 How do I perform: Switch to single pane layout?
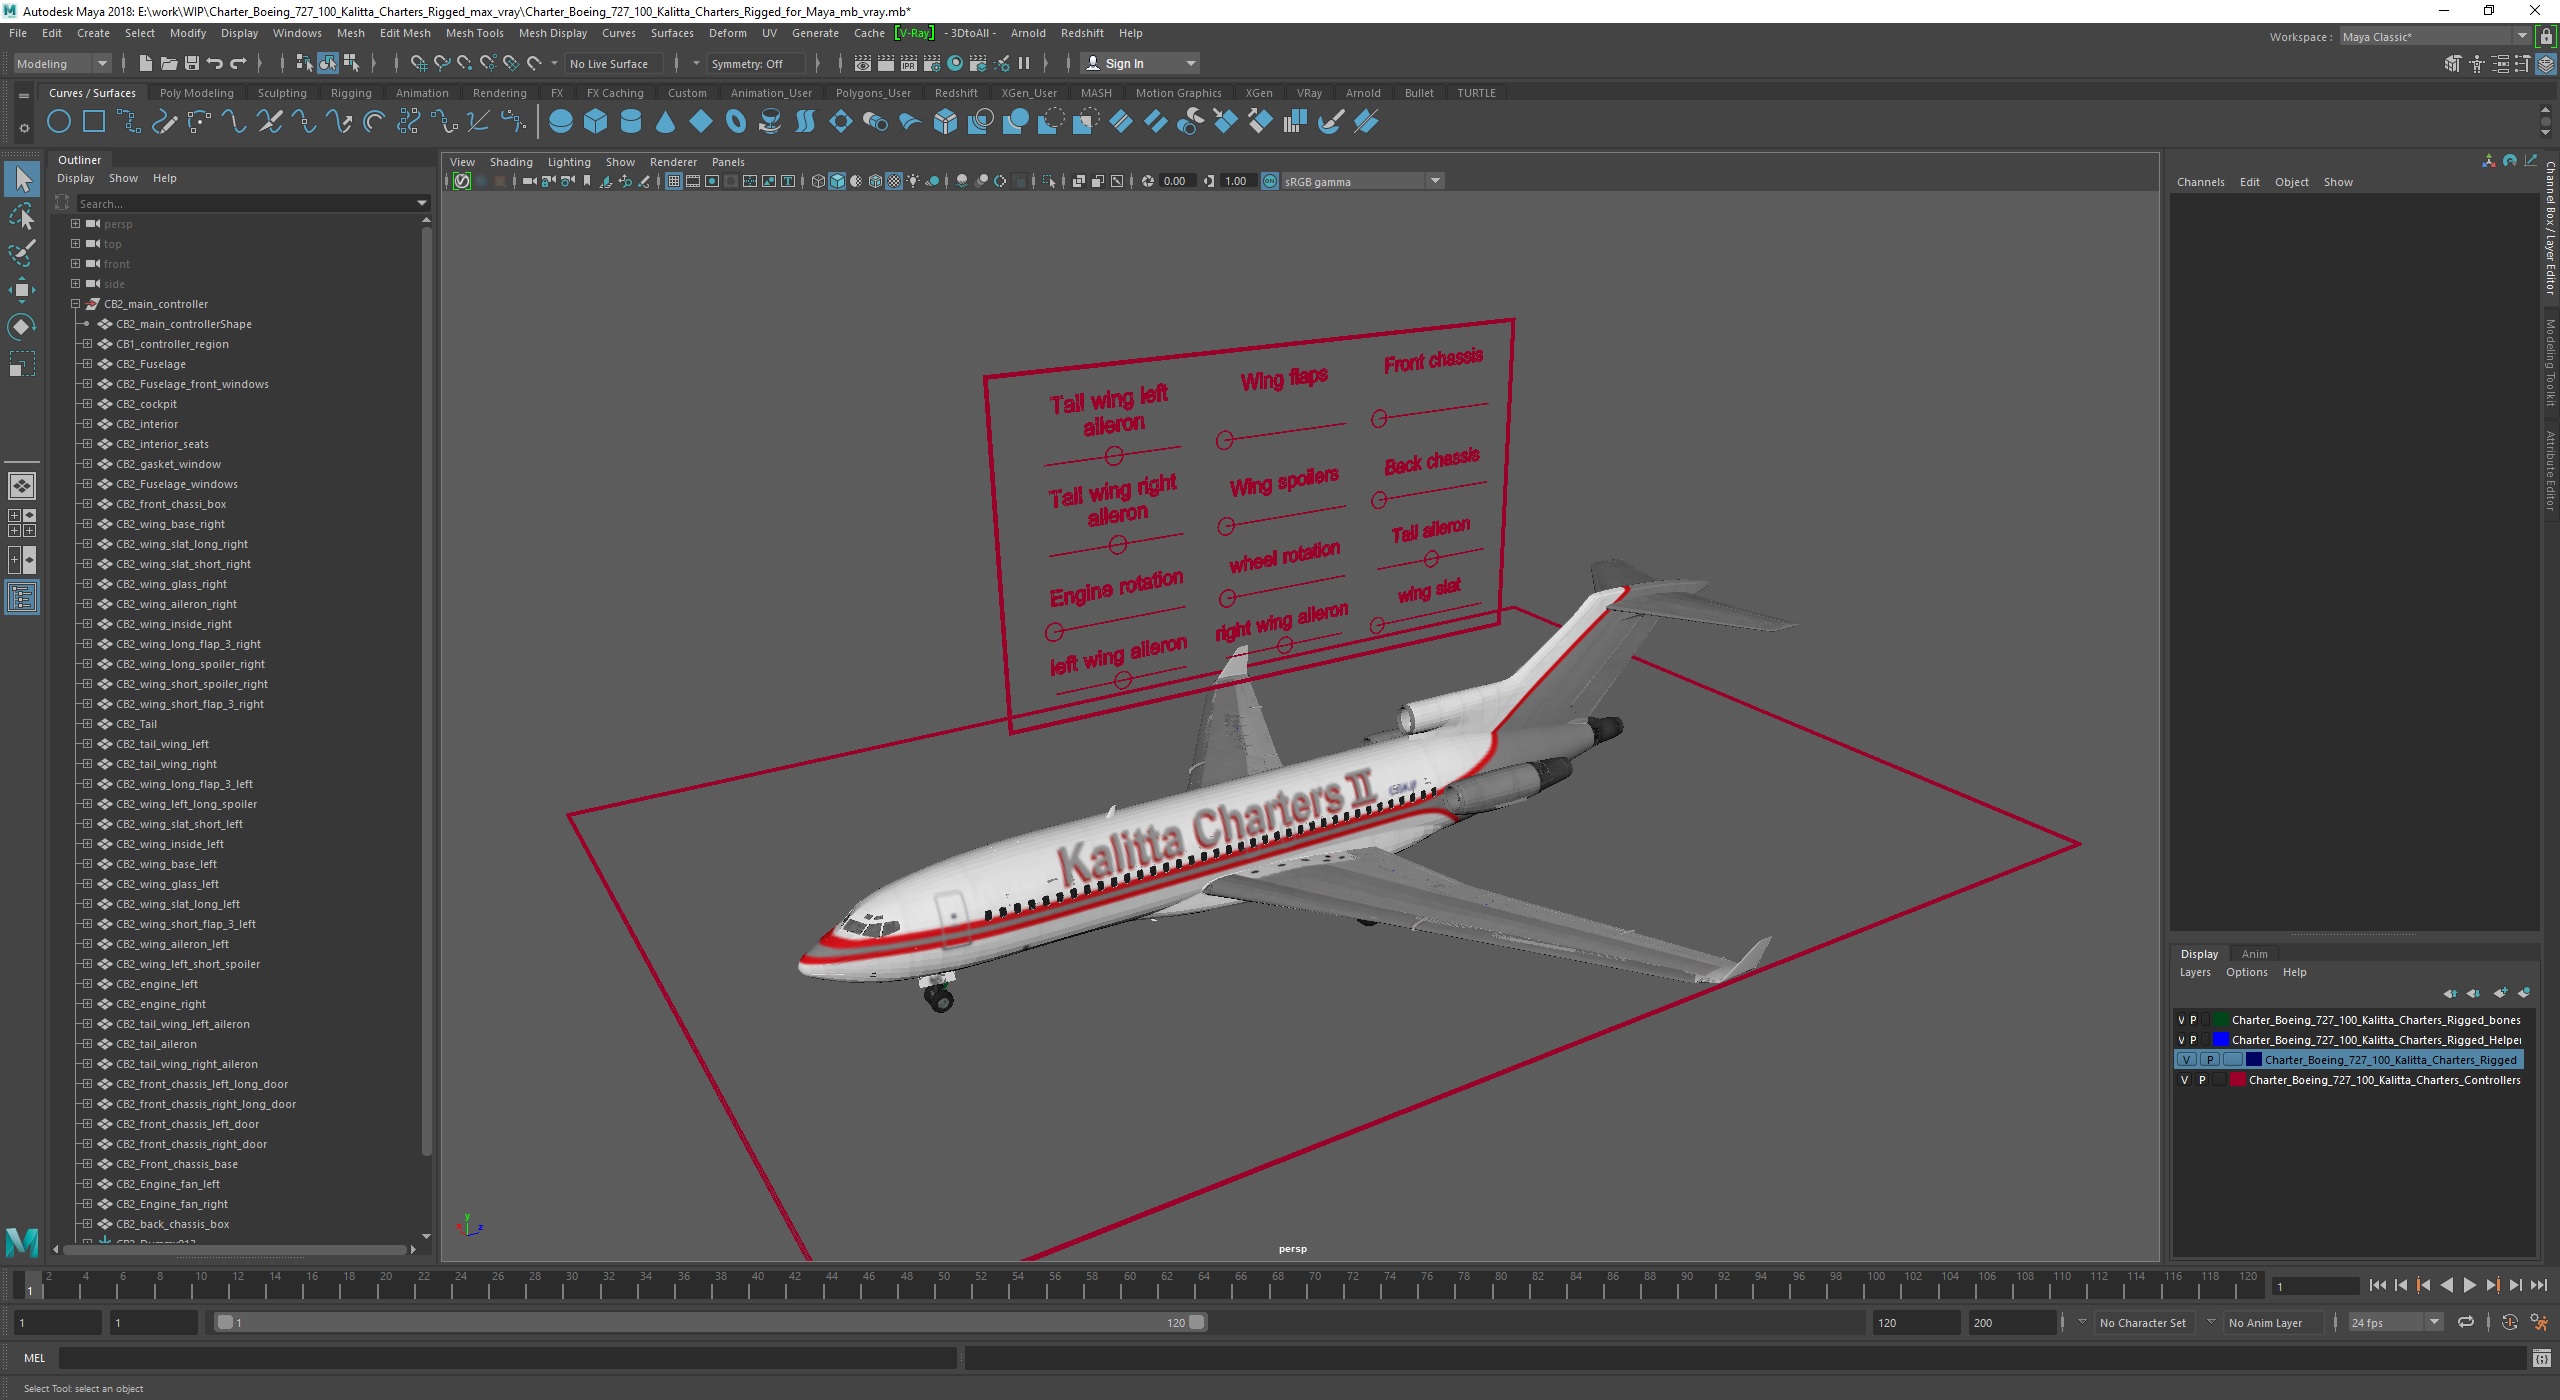coord(22,486)
